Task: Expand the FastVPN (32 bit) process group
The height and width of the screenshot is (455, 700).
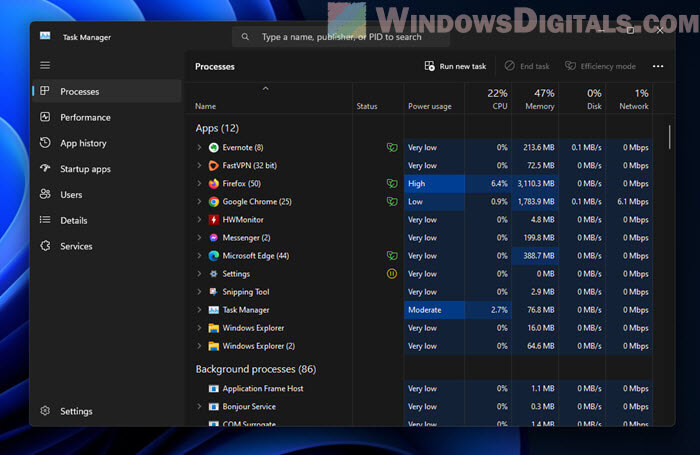Action: (x=200, y=166)
